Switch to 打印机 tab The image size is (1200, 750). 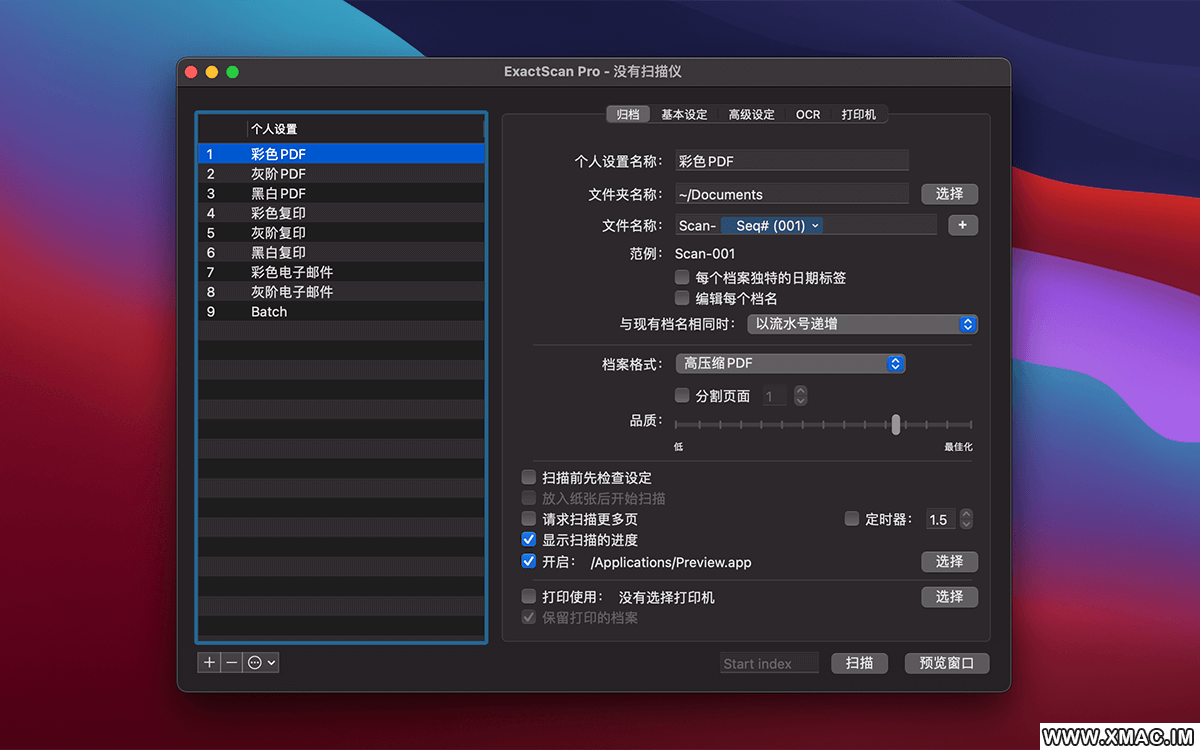[x=859, y=115]
